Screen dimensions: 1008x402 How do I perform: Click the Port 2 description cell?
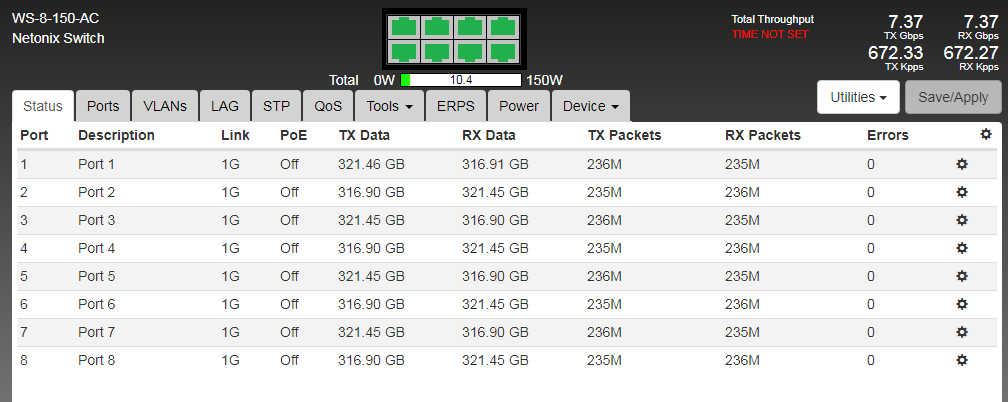click(x=97, y=192)
